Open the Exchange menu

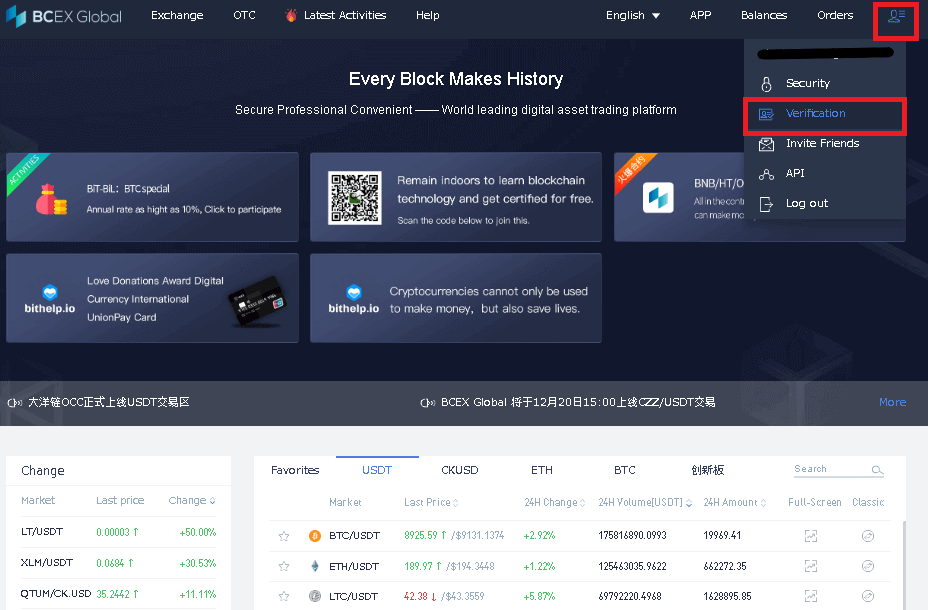point(177,15)
